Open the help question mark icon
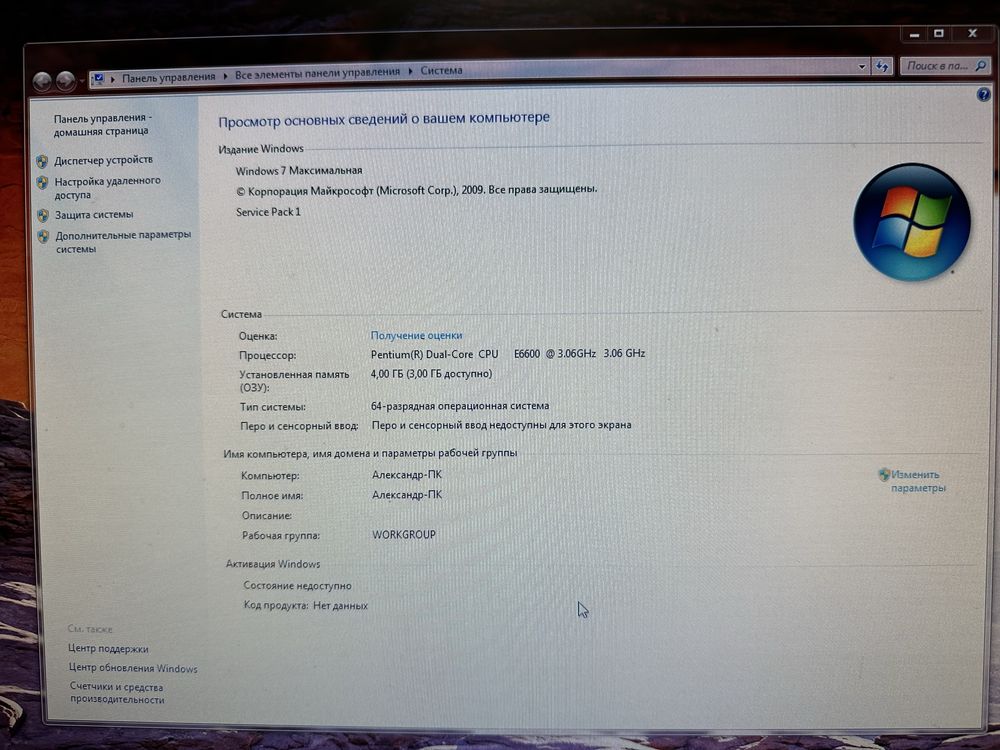The image size is (1000, 750). [983, 95]
